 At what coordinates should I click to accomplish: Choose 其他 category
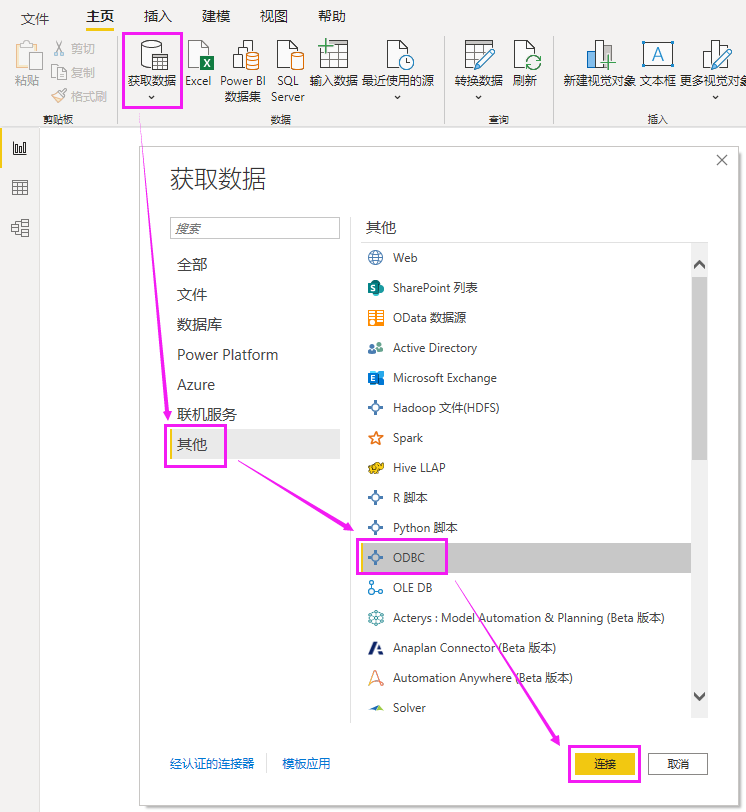[255, 444]
